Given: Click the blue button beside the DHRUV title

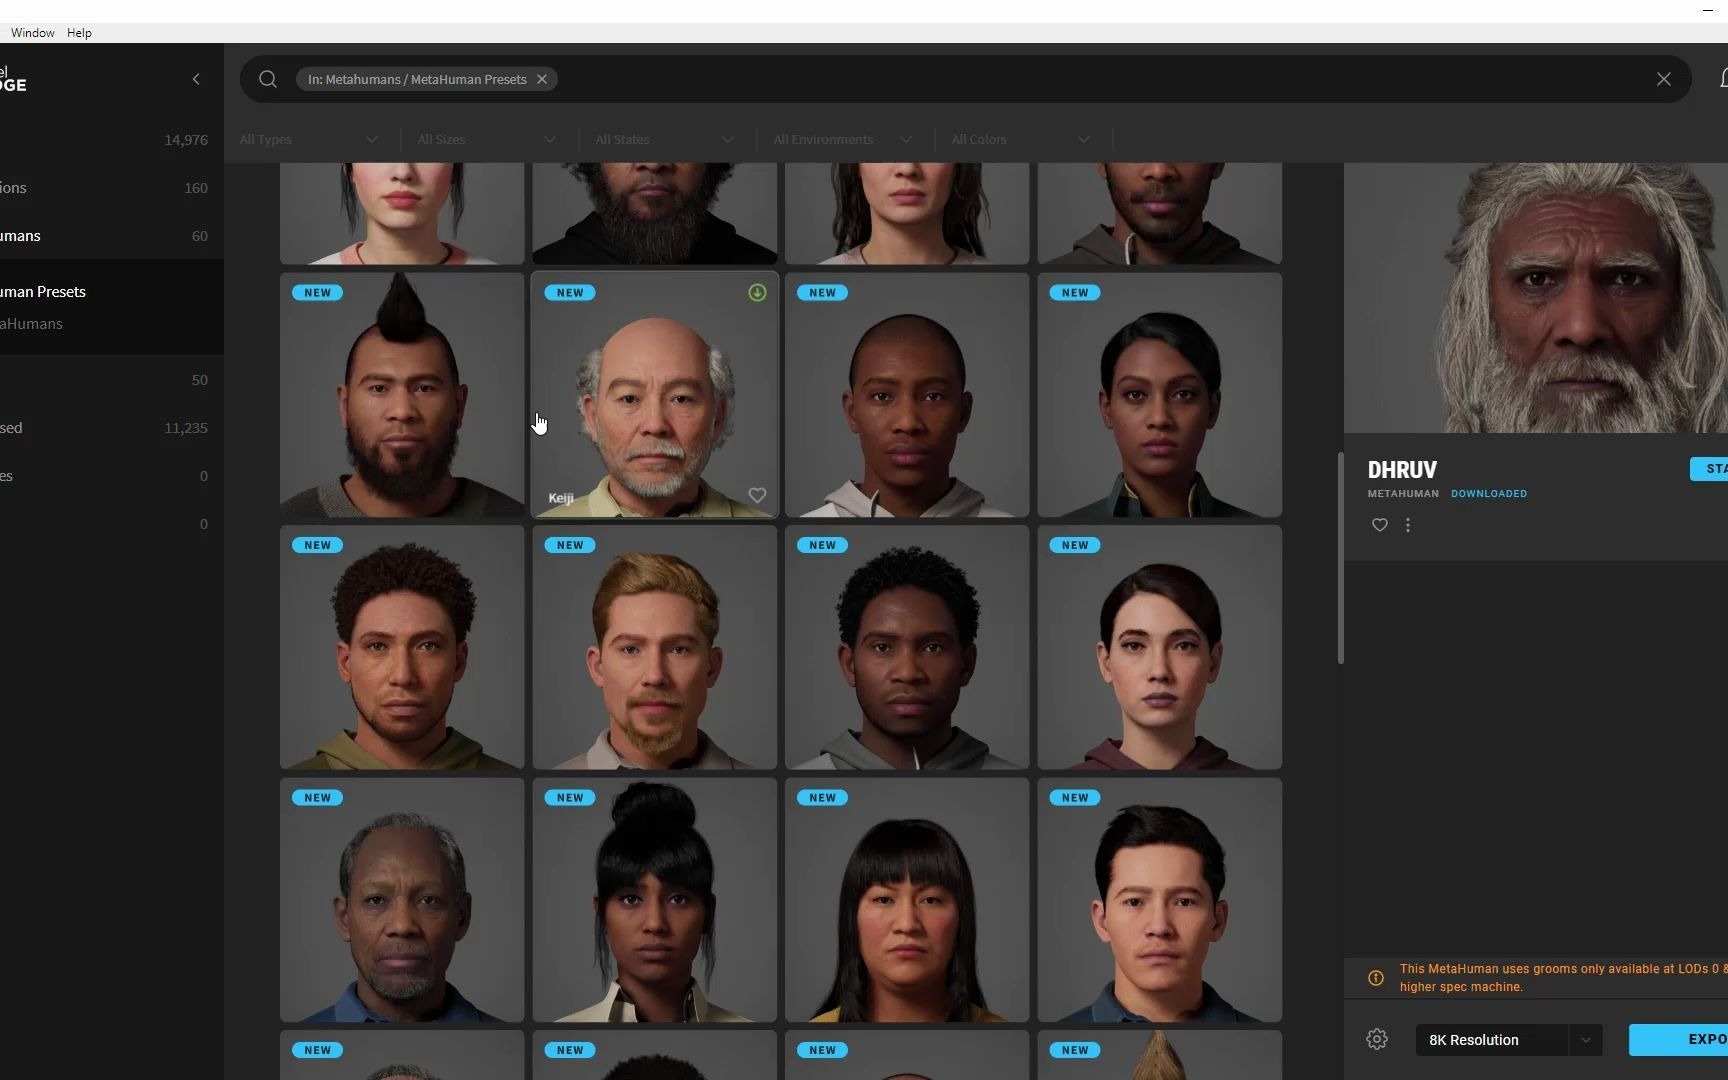Looking at the screenshot, I should pyautogui.click(x=1709, y=469).
